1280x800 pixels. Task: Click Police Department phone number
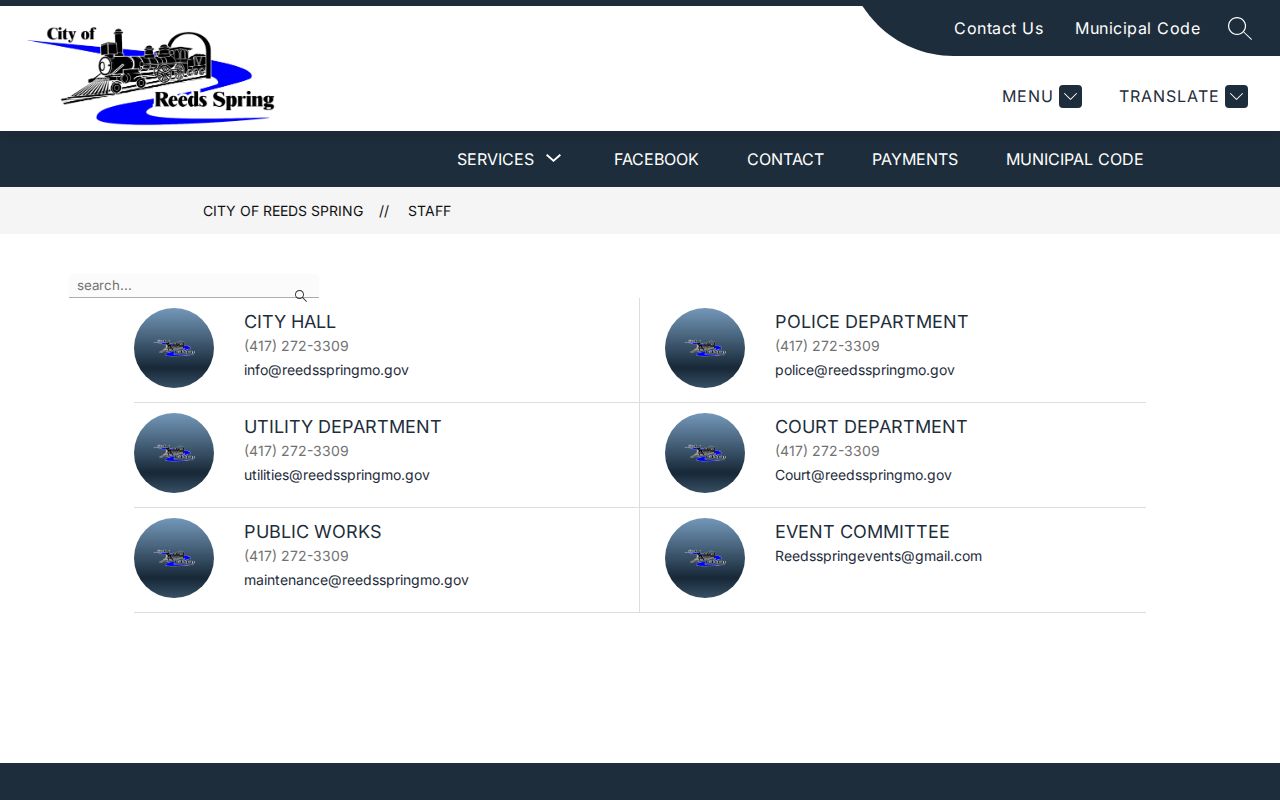pos(827,346)
